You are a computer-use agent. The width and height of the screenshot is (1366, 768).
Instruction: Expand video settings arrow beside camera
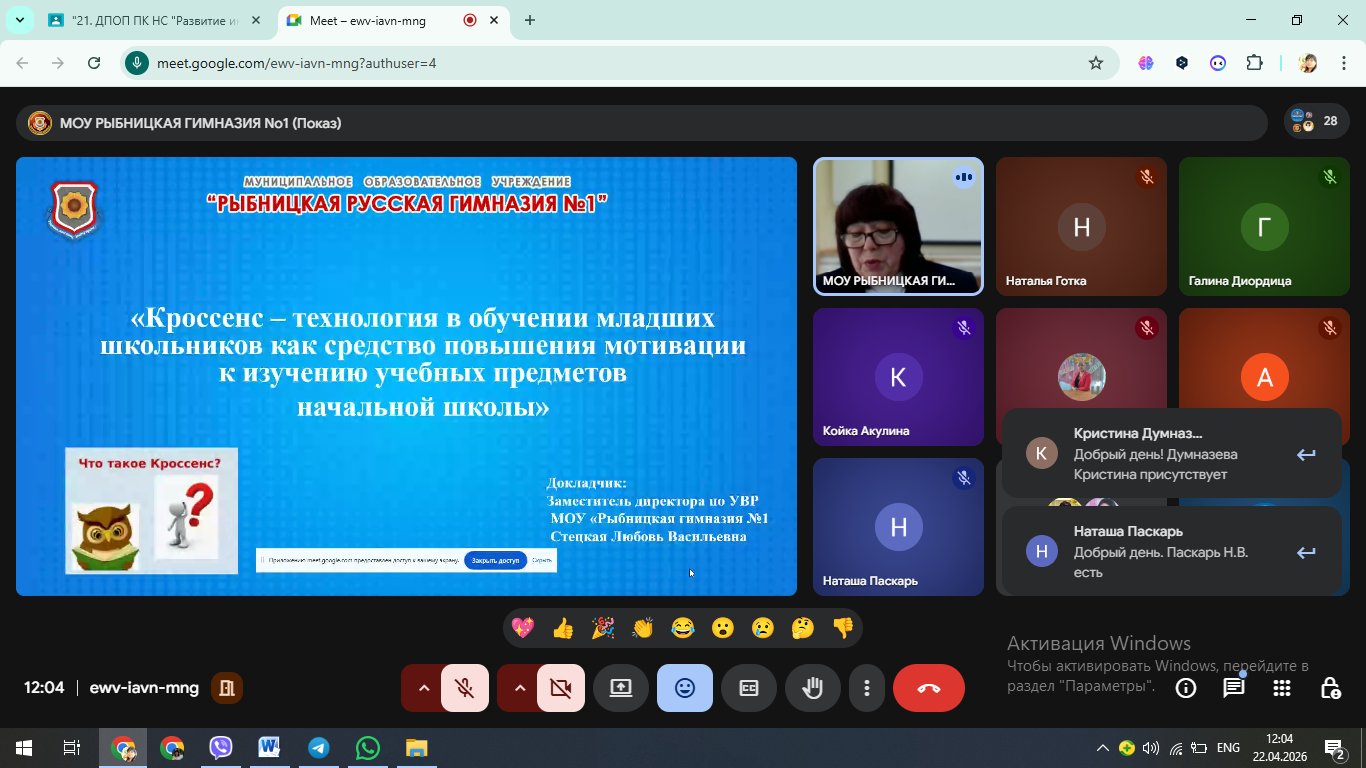coord(519,688)
